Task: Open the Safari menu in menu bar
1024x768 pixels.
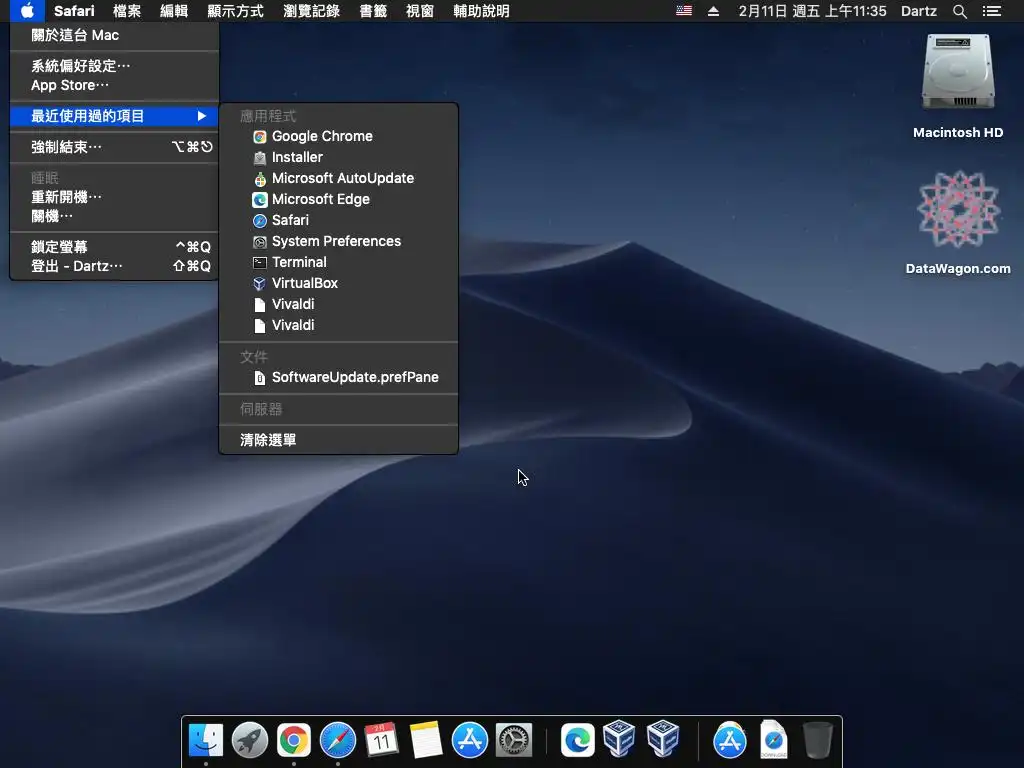Action: 74,10
